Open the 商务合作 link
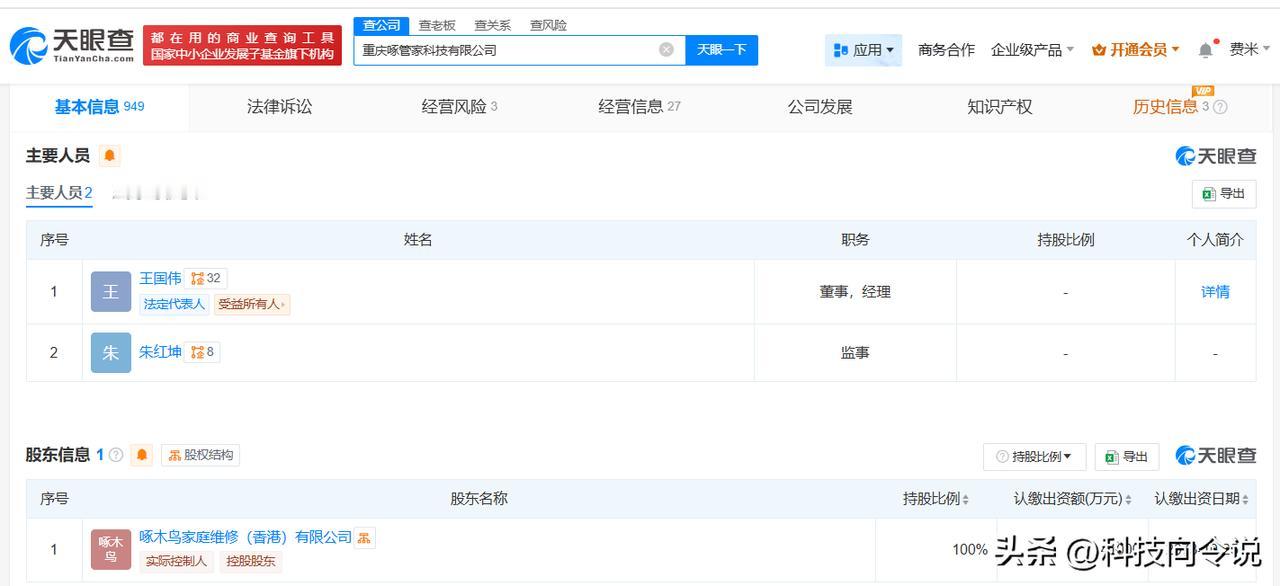The height and width of the screenshot is (586, 1280). tap(946, 50)
